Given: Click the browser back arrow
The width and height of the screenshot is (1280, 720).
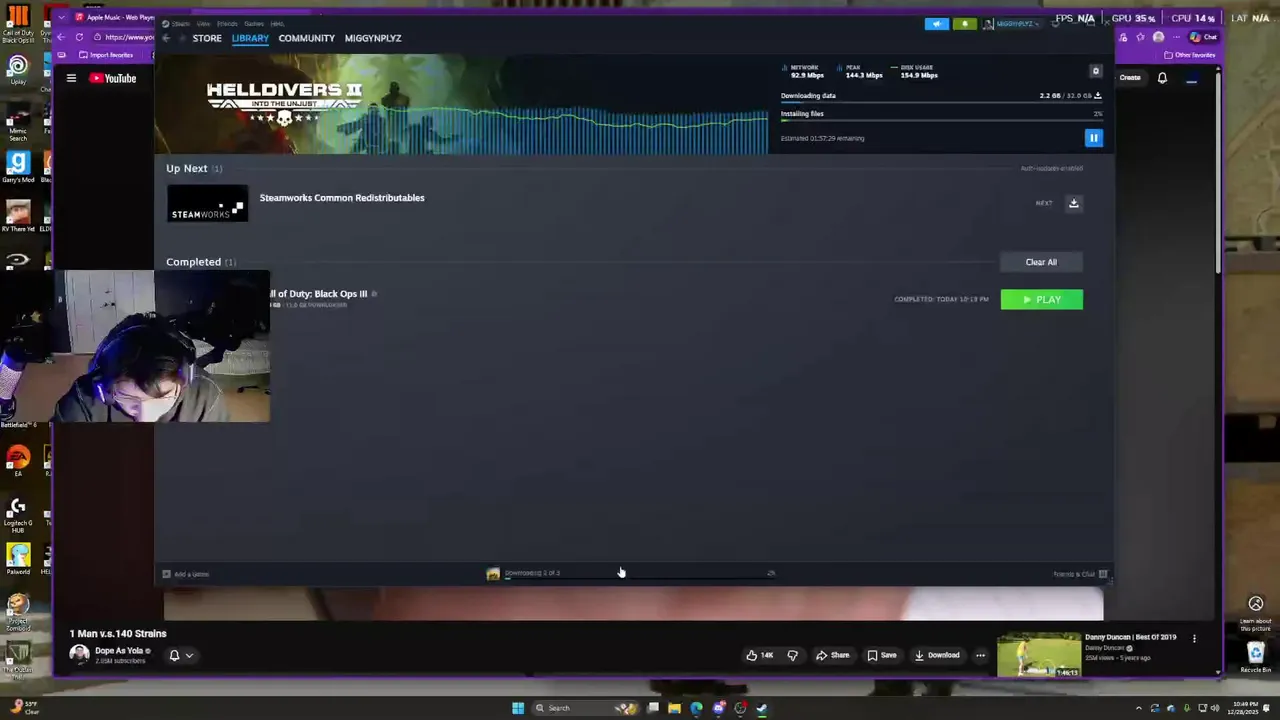Looking at the screenshot, I should pos(62,37).
